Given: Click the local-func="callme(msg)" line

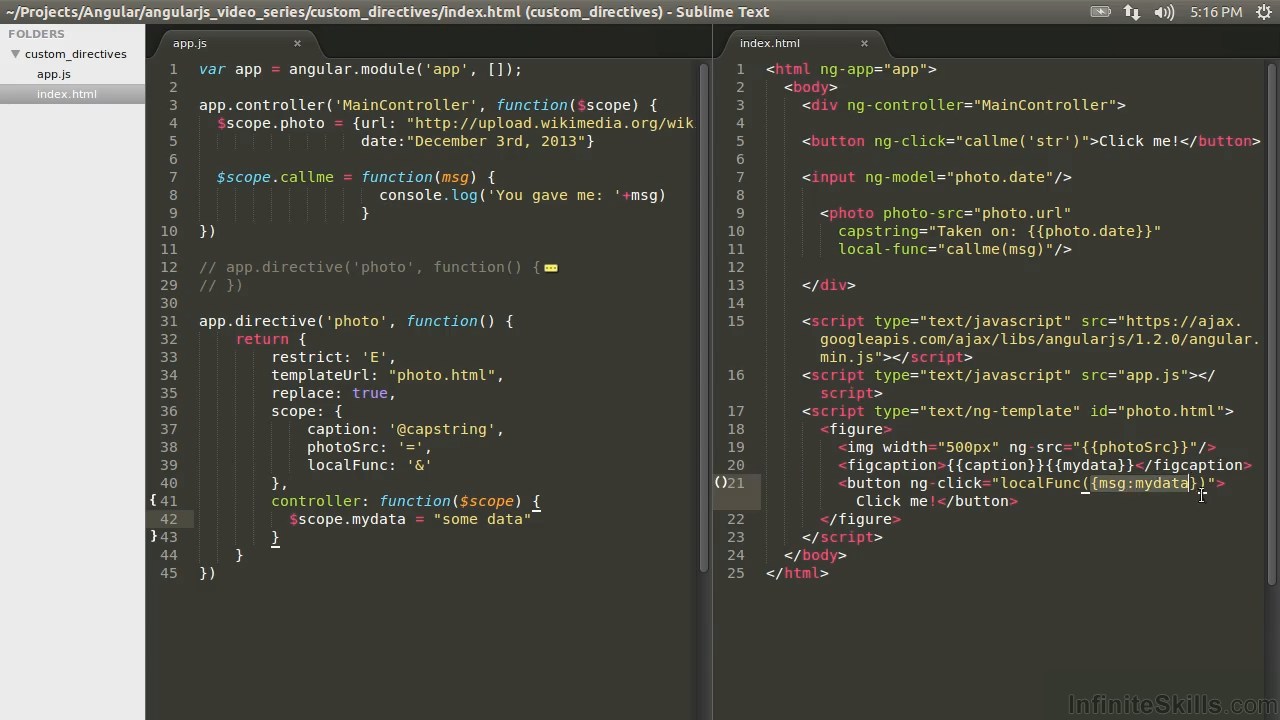Looking at the screenshot, I should (954, 249).
